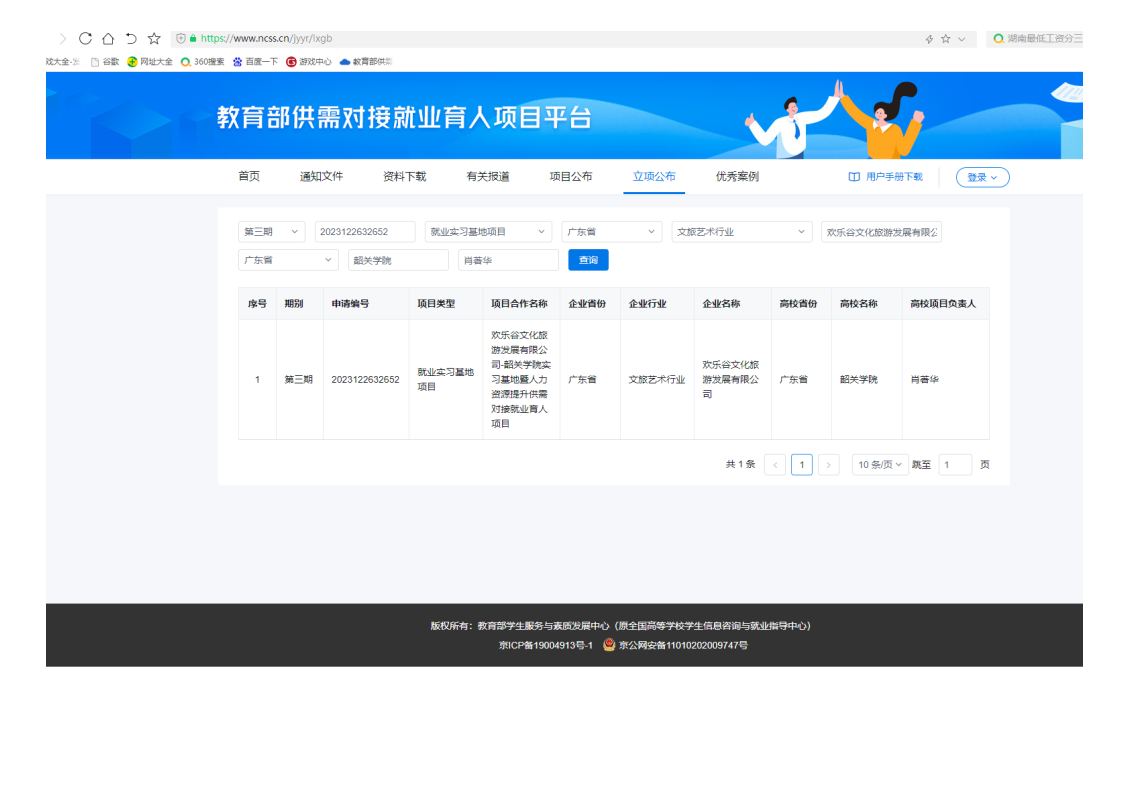Open the 10条/页 page size dropdown

(x=880, y=465)
